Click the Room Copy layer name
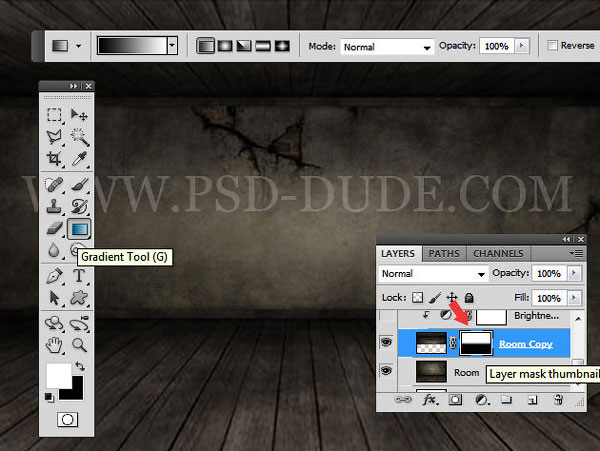 [525, 343]
